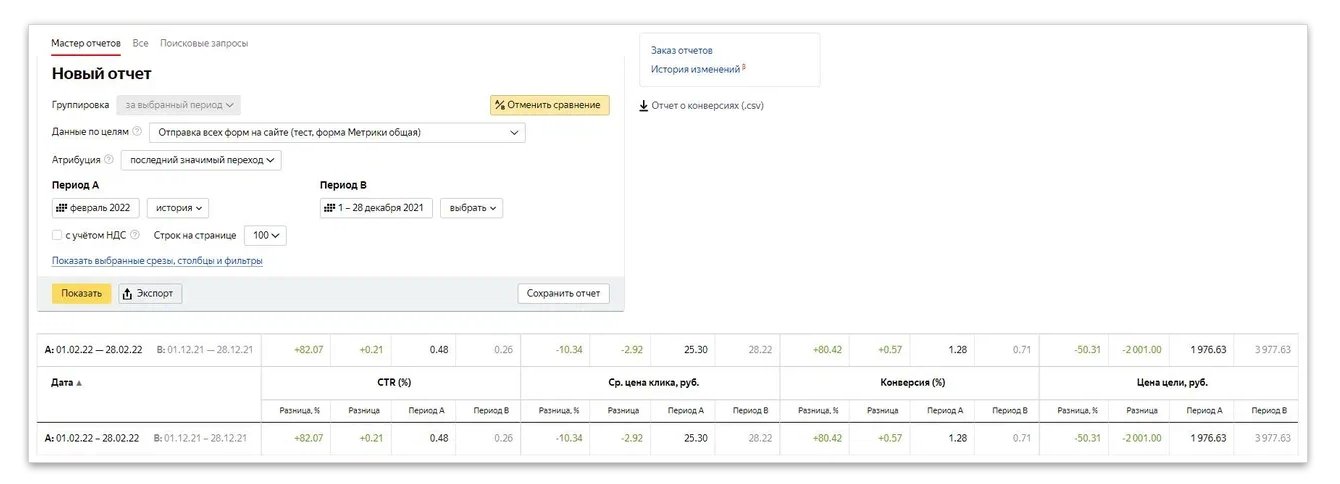Expand the Группировка за выбранный период dropdown

(x=179, y=105)
